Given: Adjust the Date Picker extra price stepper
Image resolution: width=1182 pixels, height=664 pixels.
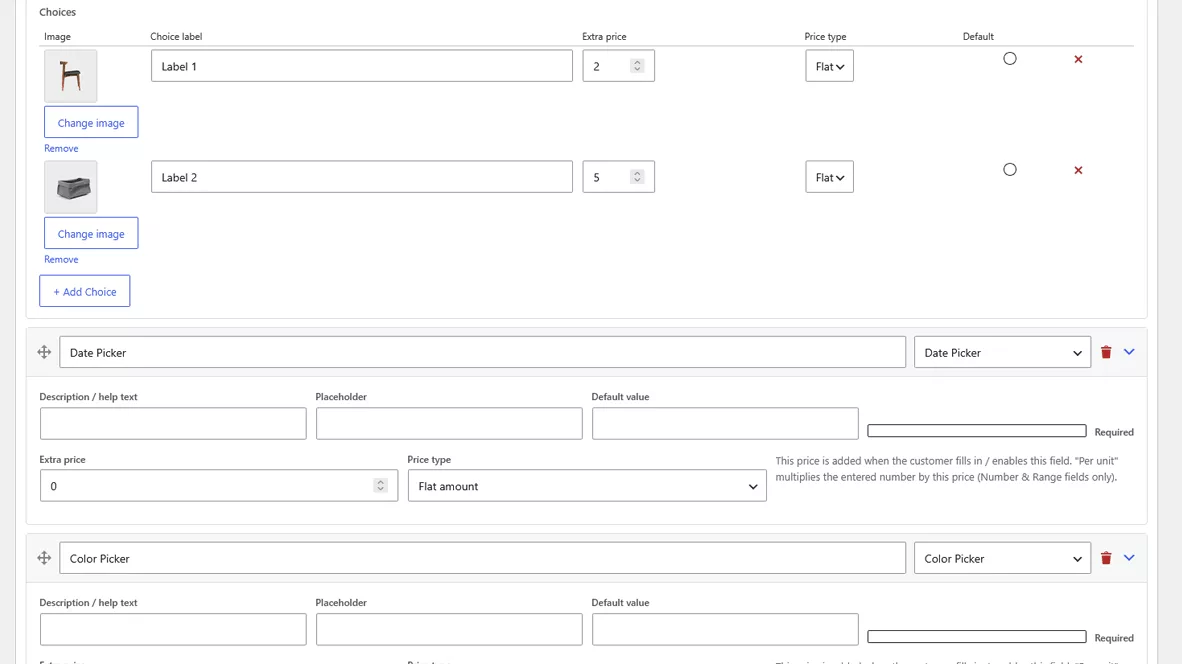Looking at the screenshot, I should tap(380, 486).
